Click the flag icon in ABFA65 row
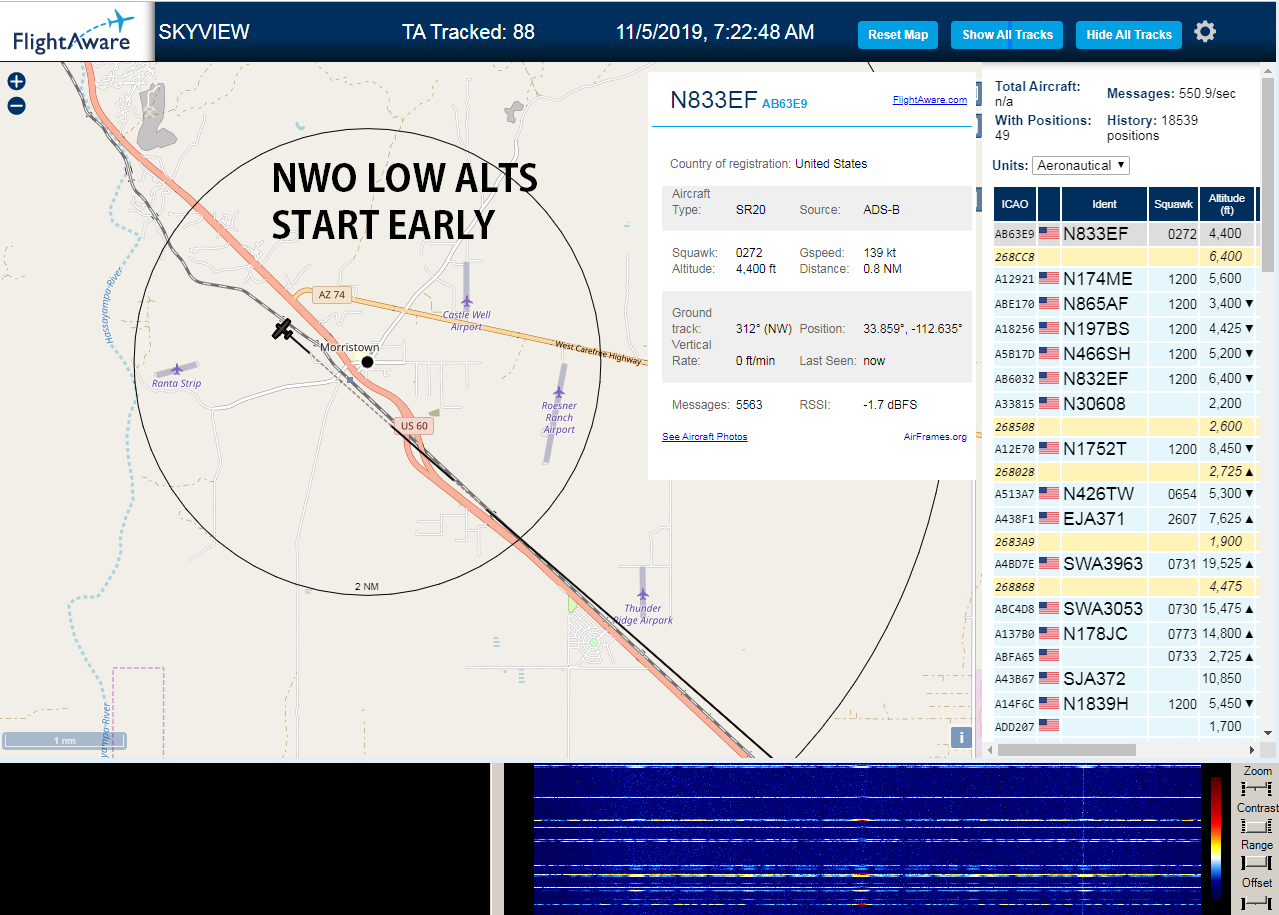This screenshot has width=1279, height=915. tap(1048, 657)
